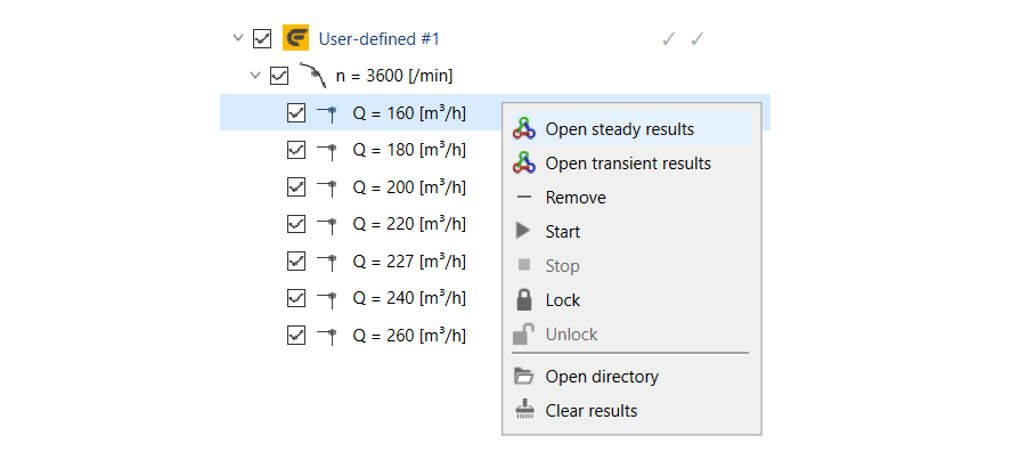1033x462 pixels.
Task: Click the orange CFturbo icon beside User-defined #1
Action: tap(296, 38)
